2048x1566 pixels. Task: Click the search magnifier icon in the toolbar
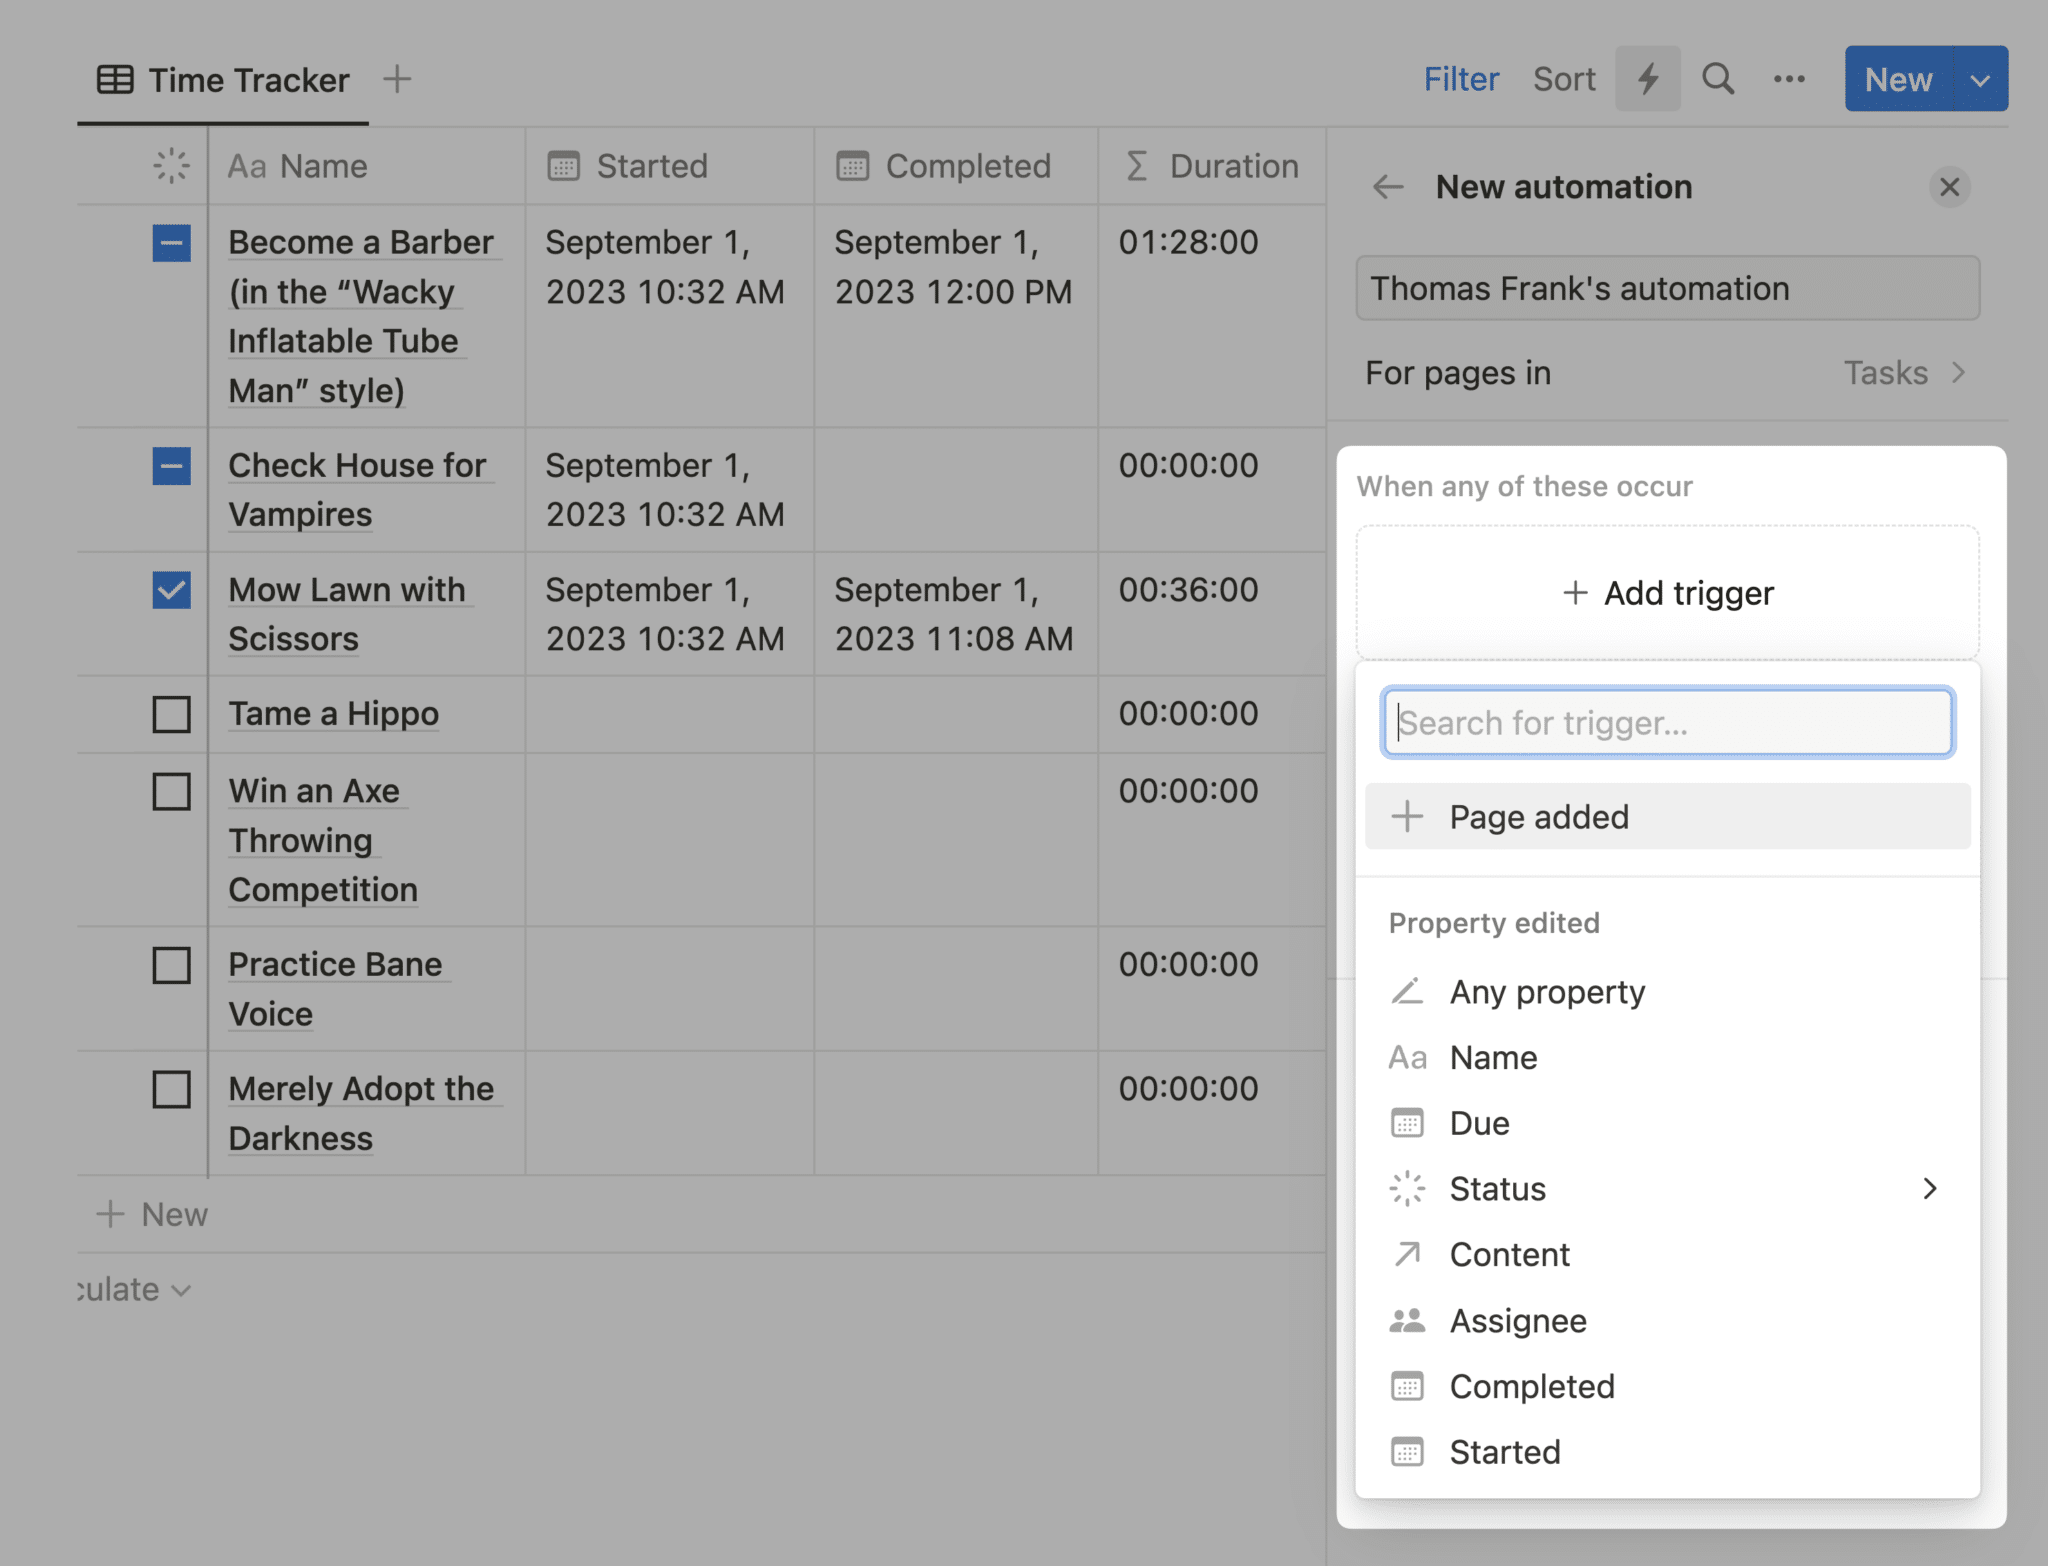point(1717,78)
